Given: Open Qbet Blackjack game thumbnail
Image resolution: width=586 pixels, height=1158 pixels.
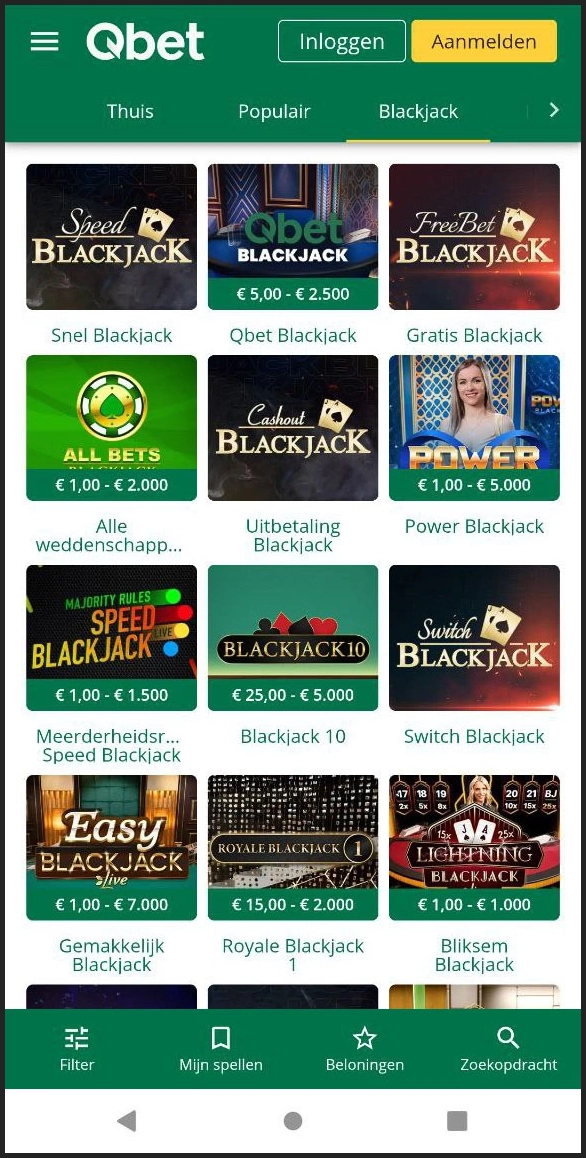Looking at the screenshot, I should coord(293,236).
